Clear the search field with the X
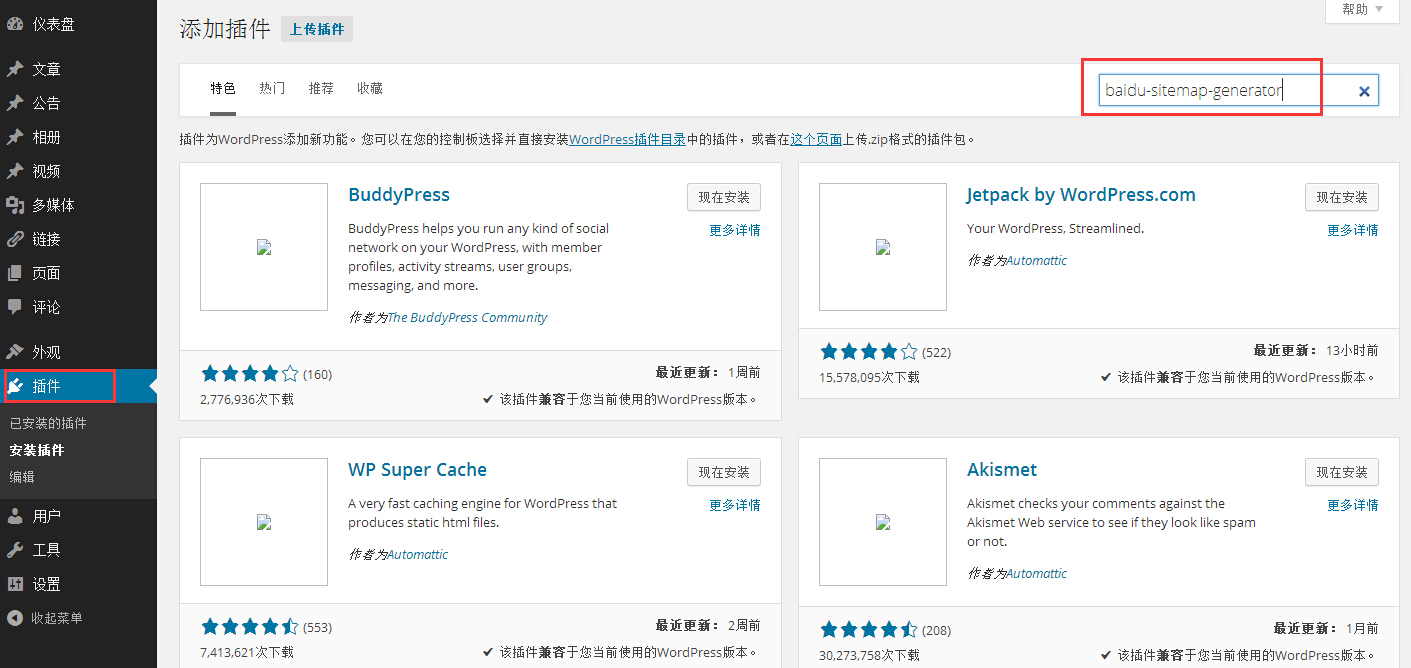Image resolution: width=1411 pixels, height=668 pixels. pos(1363,91)
